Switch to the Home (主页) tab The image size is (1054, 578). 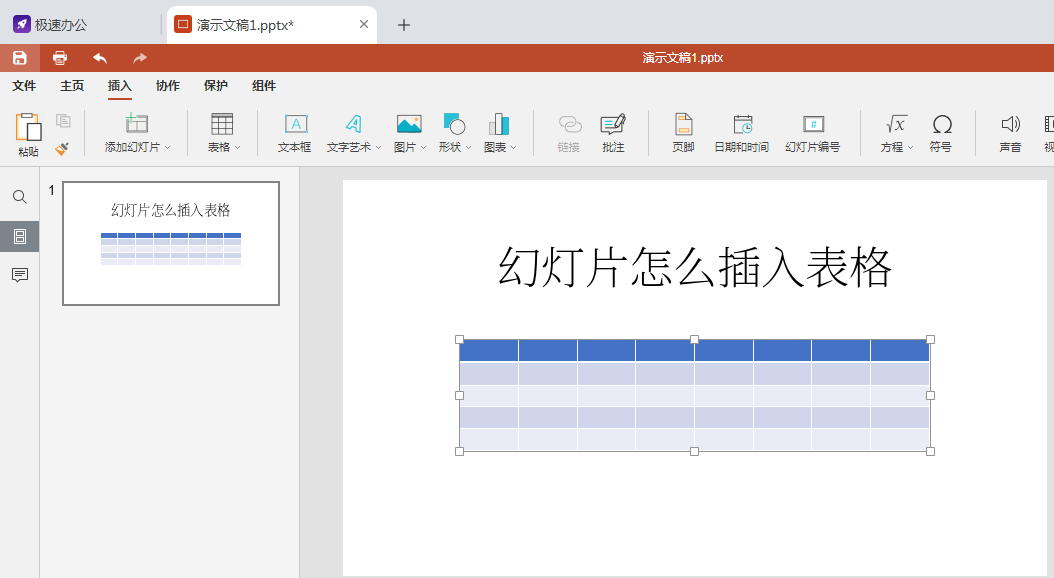(x=72, y=86)
